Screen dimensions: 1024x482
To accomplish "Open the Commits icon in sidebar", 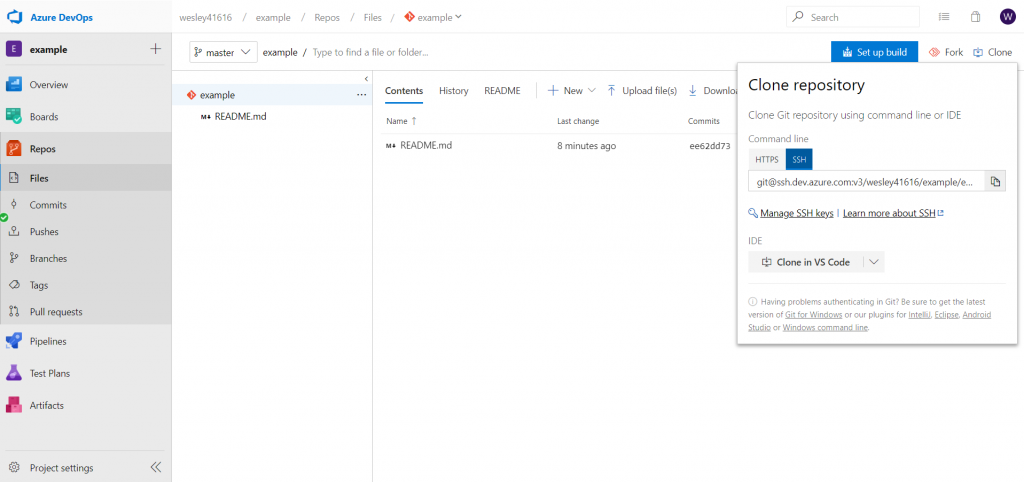I will pos(14,204).
